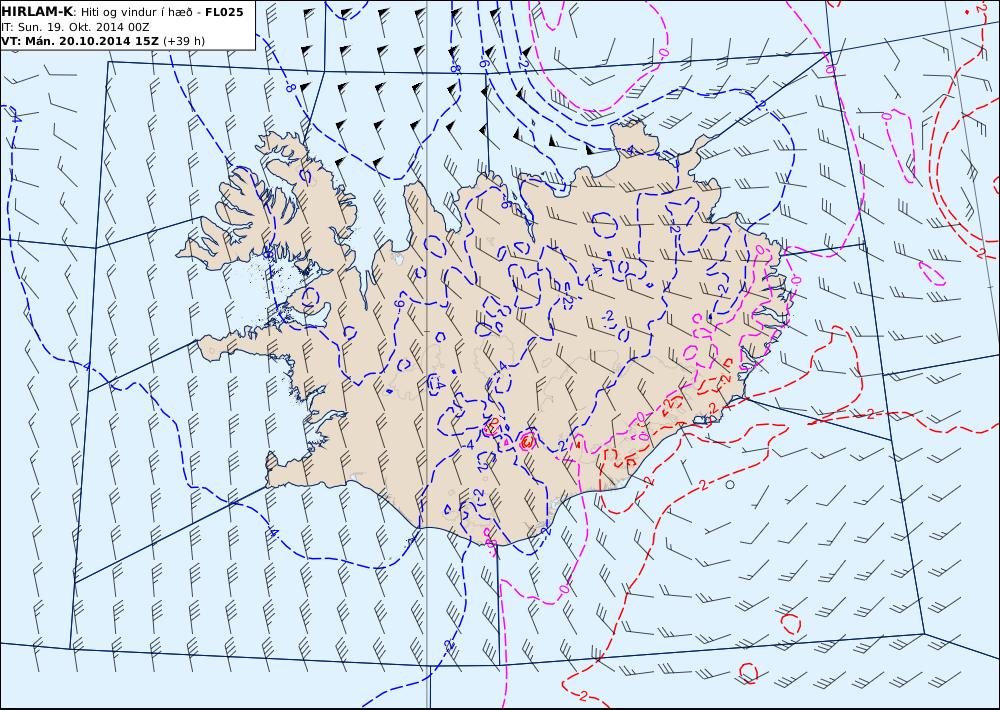Click the calm-wind circle symbol southeast of Iceland
Screen dimensions: 1000x710
point(730,485)
